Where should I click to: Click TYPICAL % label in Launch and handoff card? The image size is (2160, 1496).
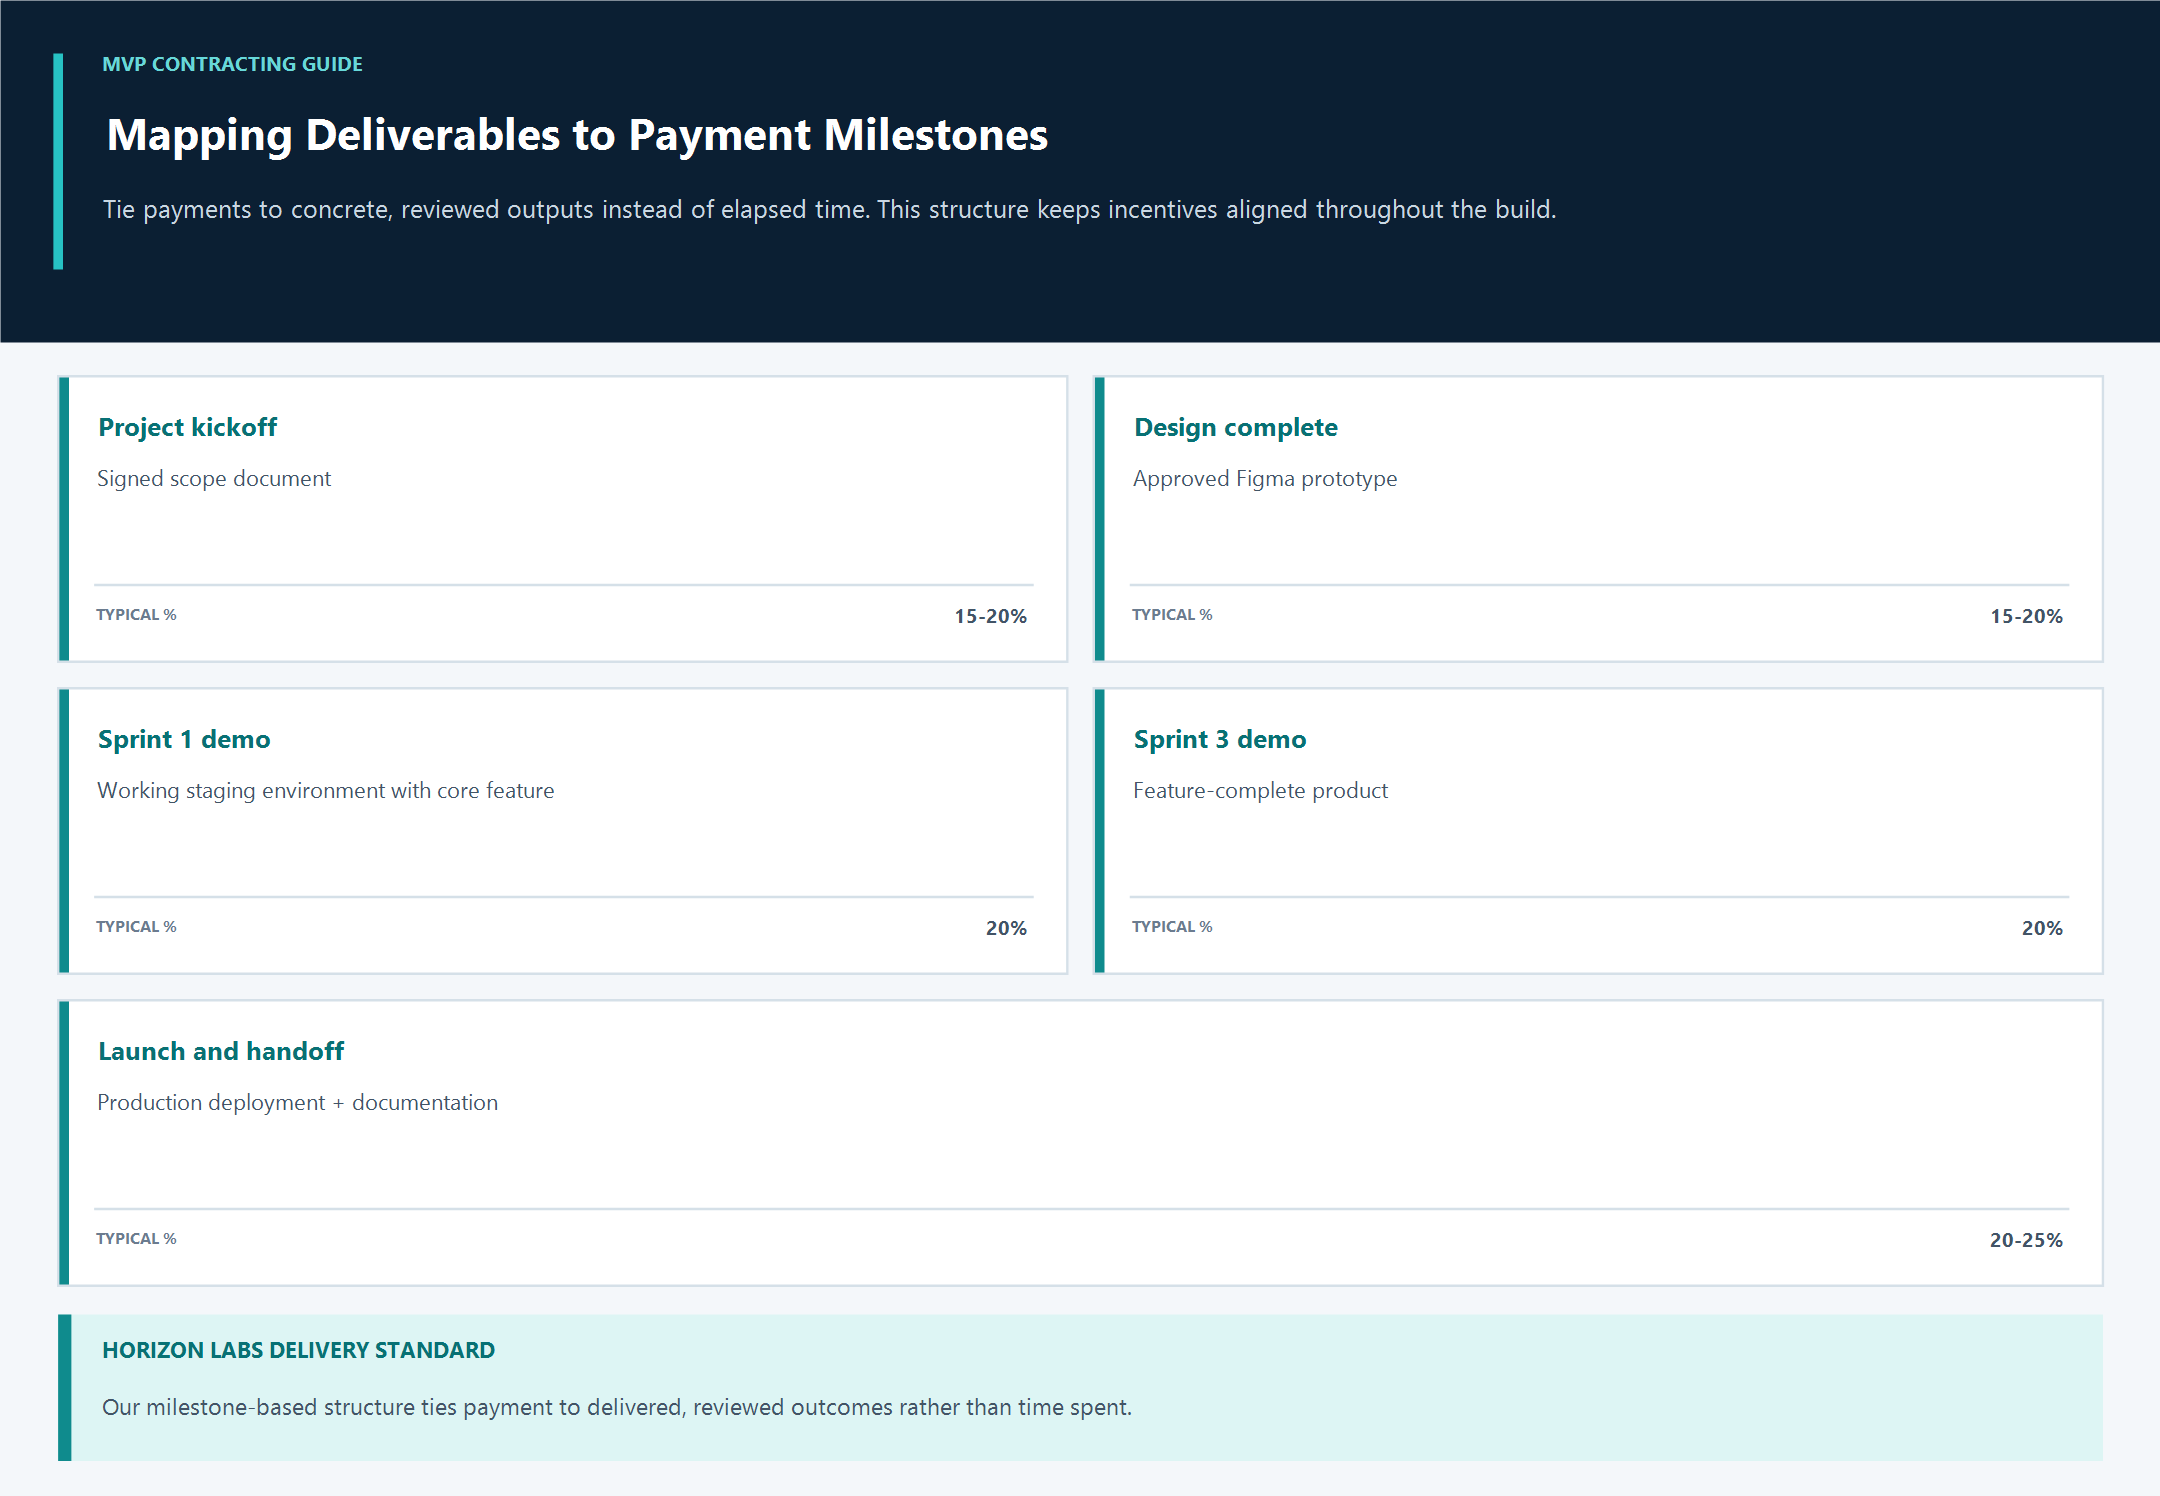tap(136, 1239)
